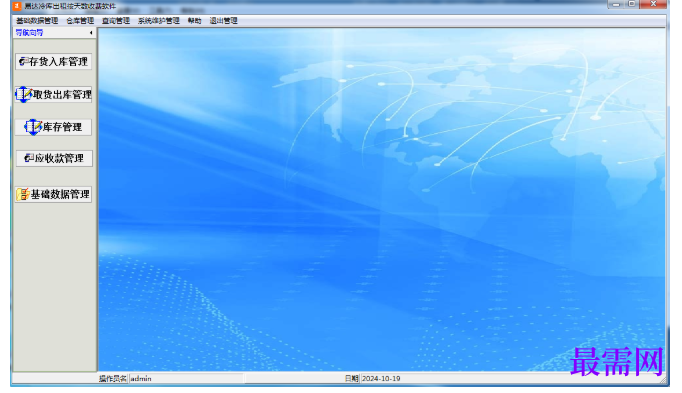Click the 操作员名 label in status bar

[x=113, y=379]
